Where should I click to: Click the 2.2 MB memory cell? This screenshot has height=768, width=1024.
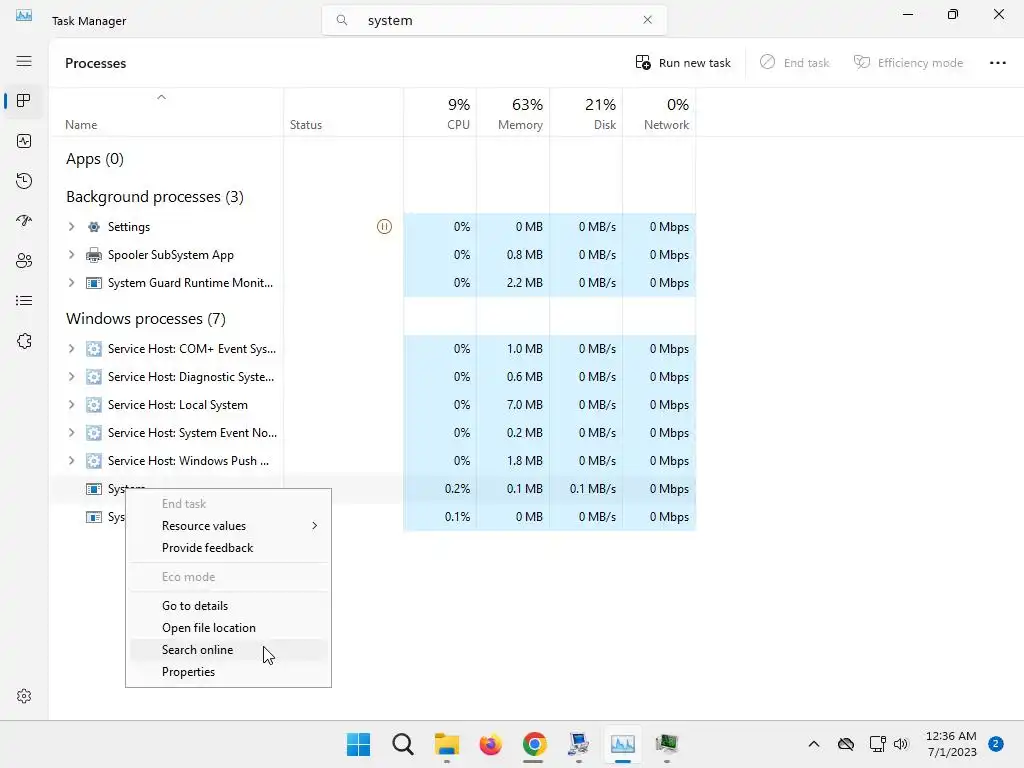point(513,283)
